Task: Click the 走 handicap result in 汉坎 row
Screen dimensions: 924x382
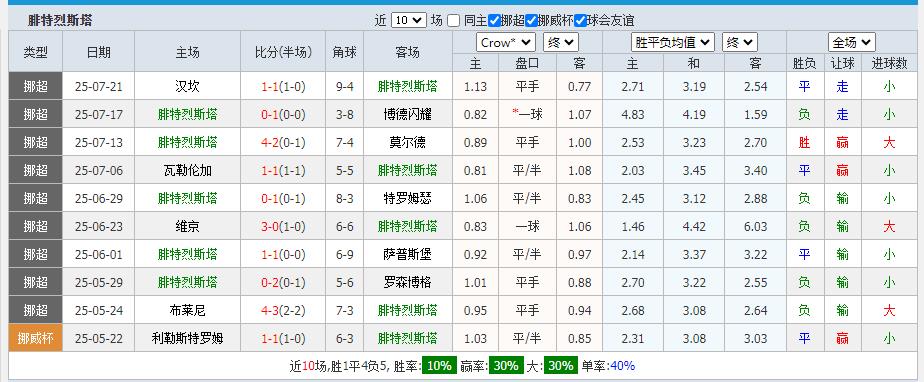Action: click(843, 86)
